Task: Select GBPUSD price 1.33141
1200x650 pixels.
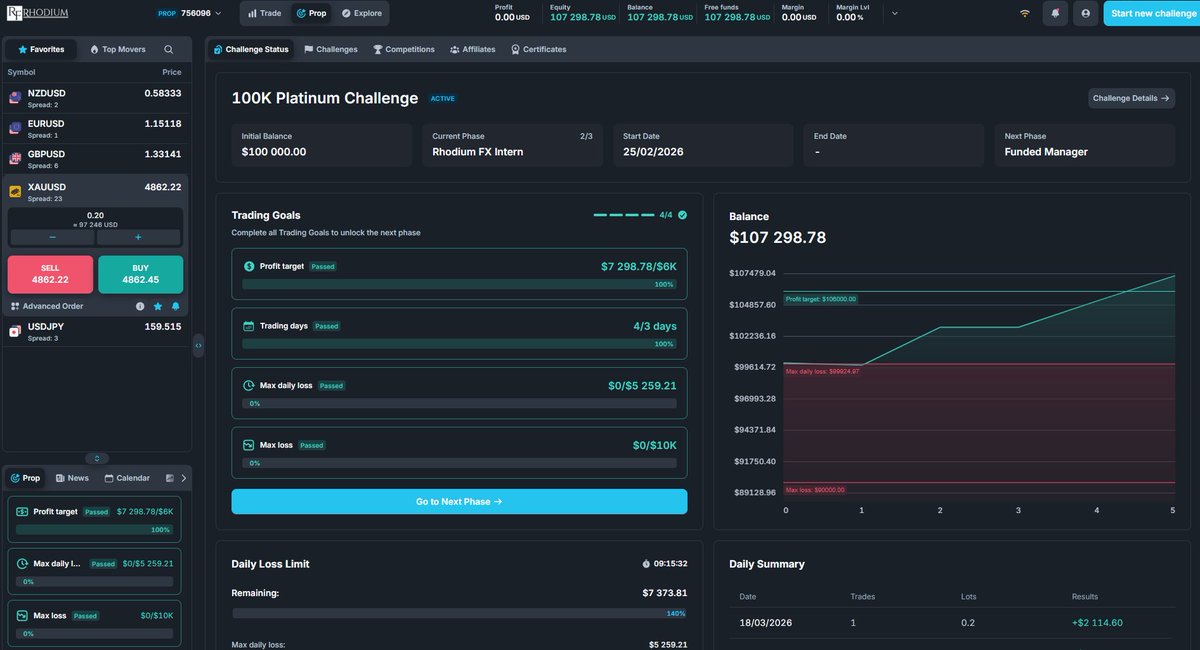Action: coord(163,154)
